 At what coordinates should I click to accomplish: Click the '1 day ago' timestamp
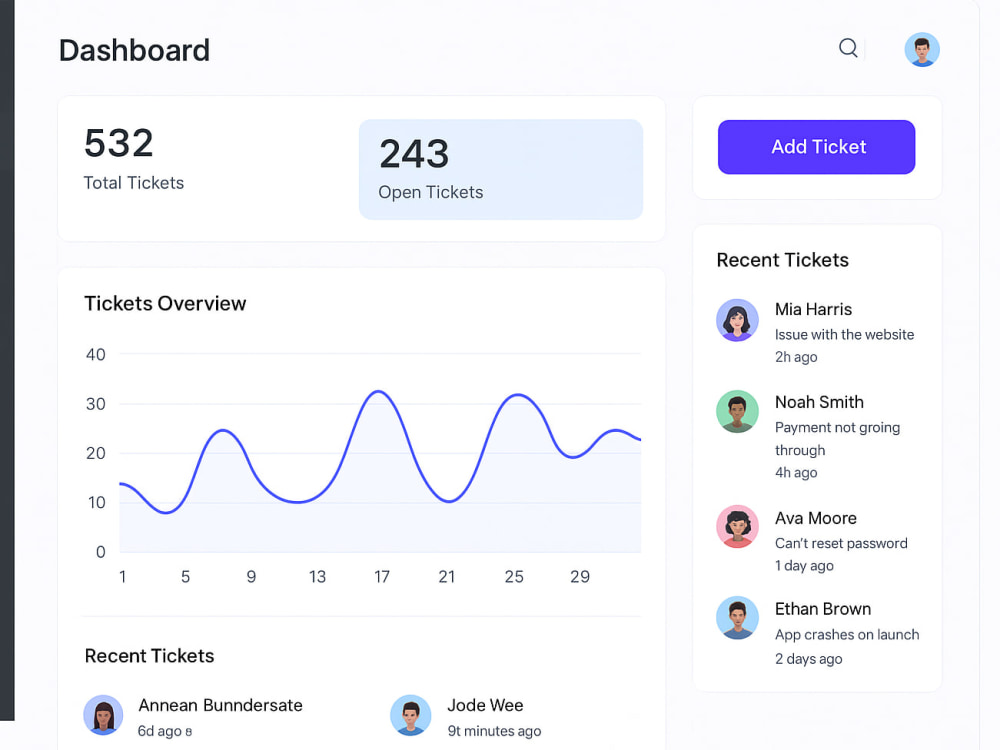pos(804,566)
